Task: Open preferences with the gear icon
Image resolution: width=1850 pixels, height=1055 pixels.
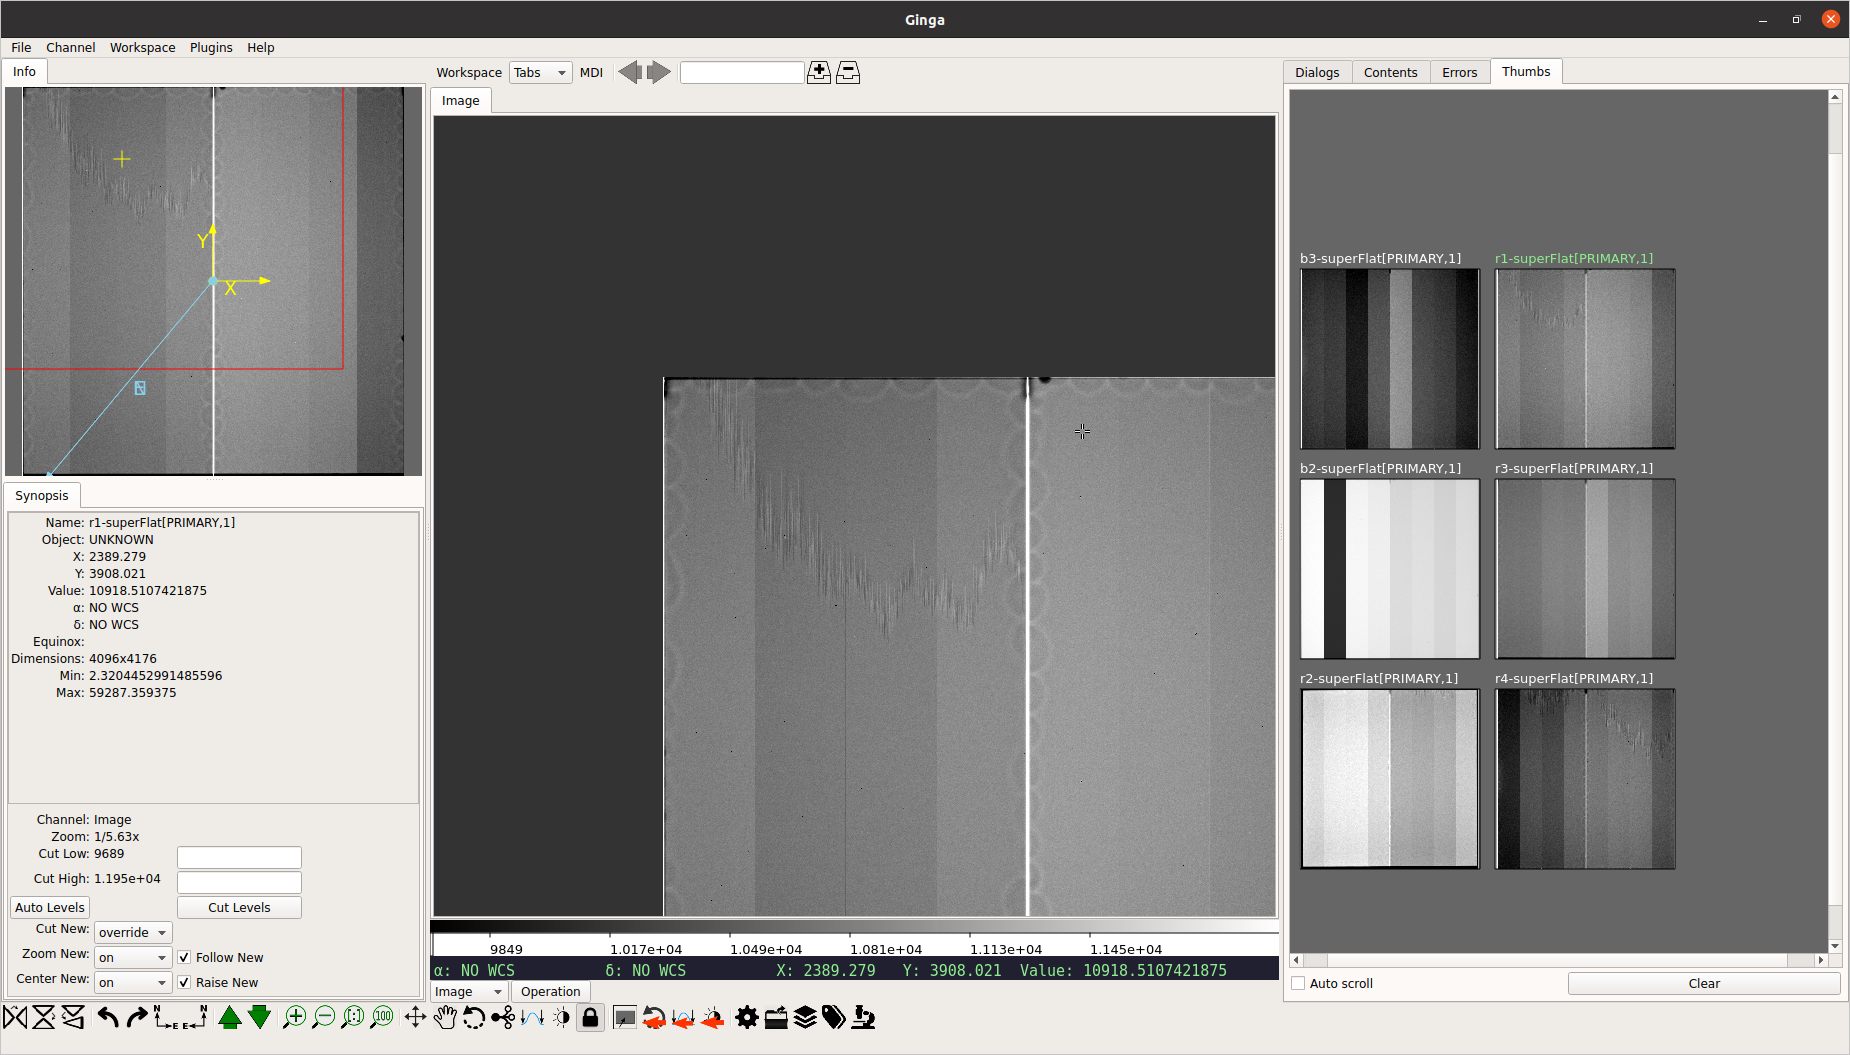Action: tap(746, 1018)
